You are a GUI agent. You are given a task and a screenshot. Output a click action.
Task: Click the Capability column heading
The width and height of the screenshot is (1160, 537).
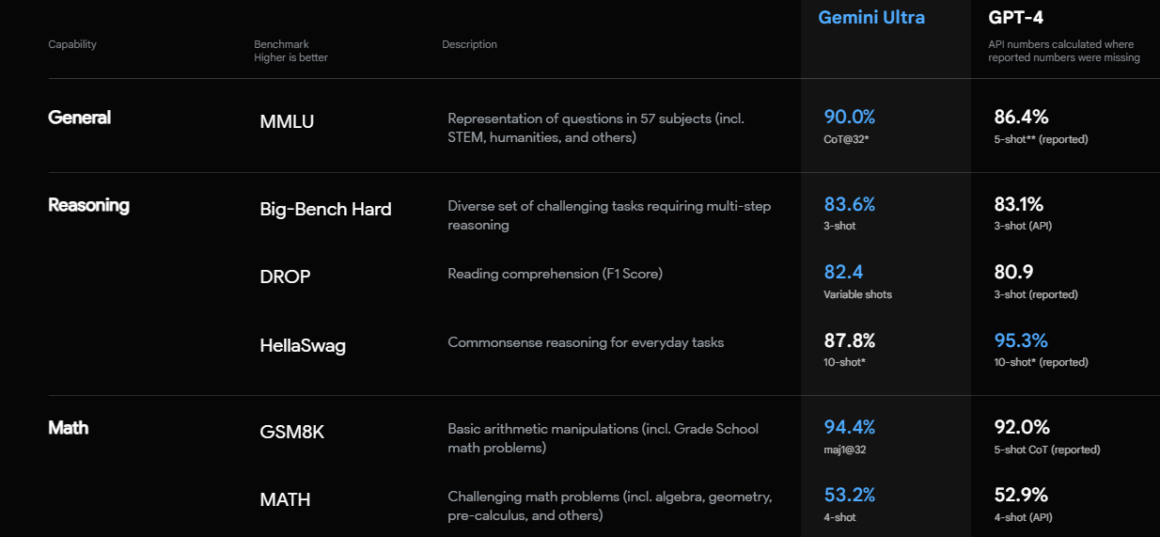(72, 45)
